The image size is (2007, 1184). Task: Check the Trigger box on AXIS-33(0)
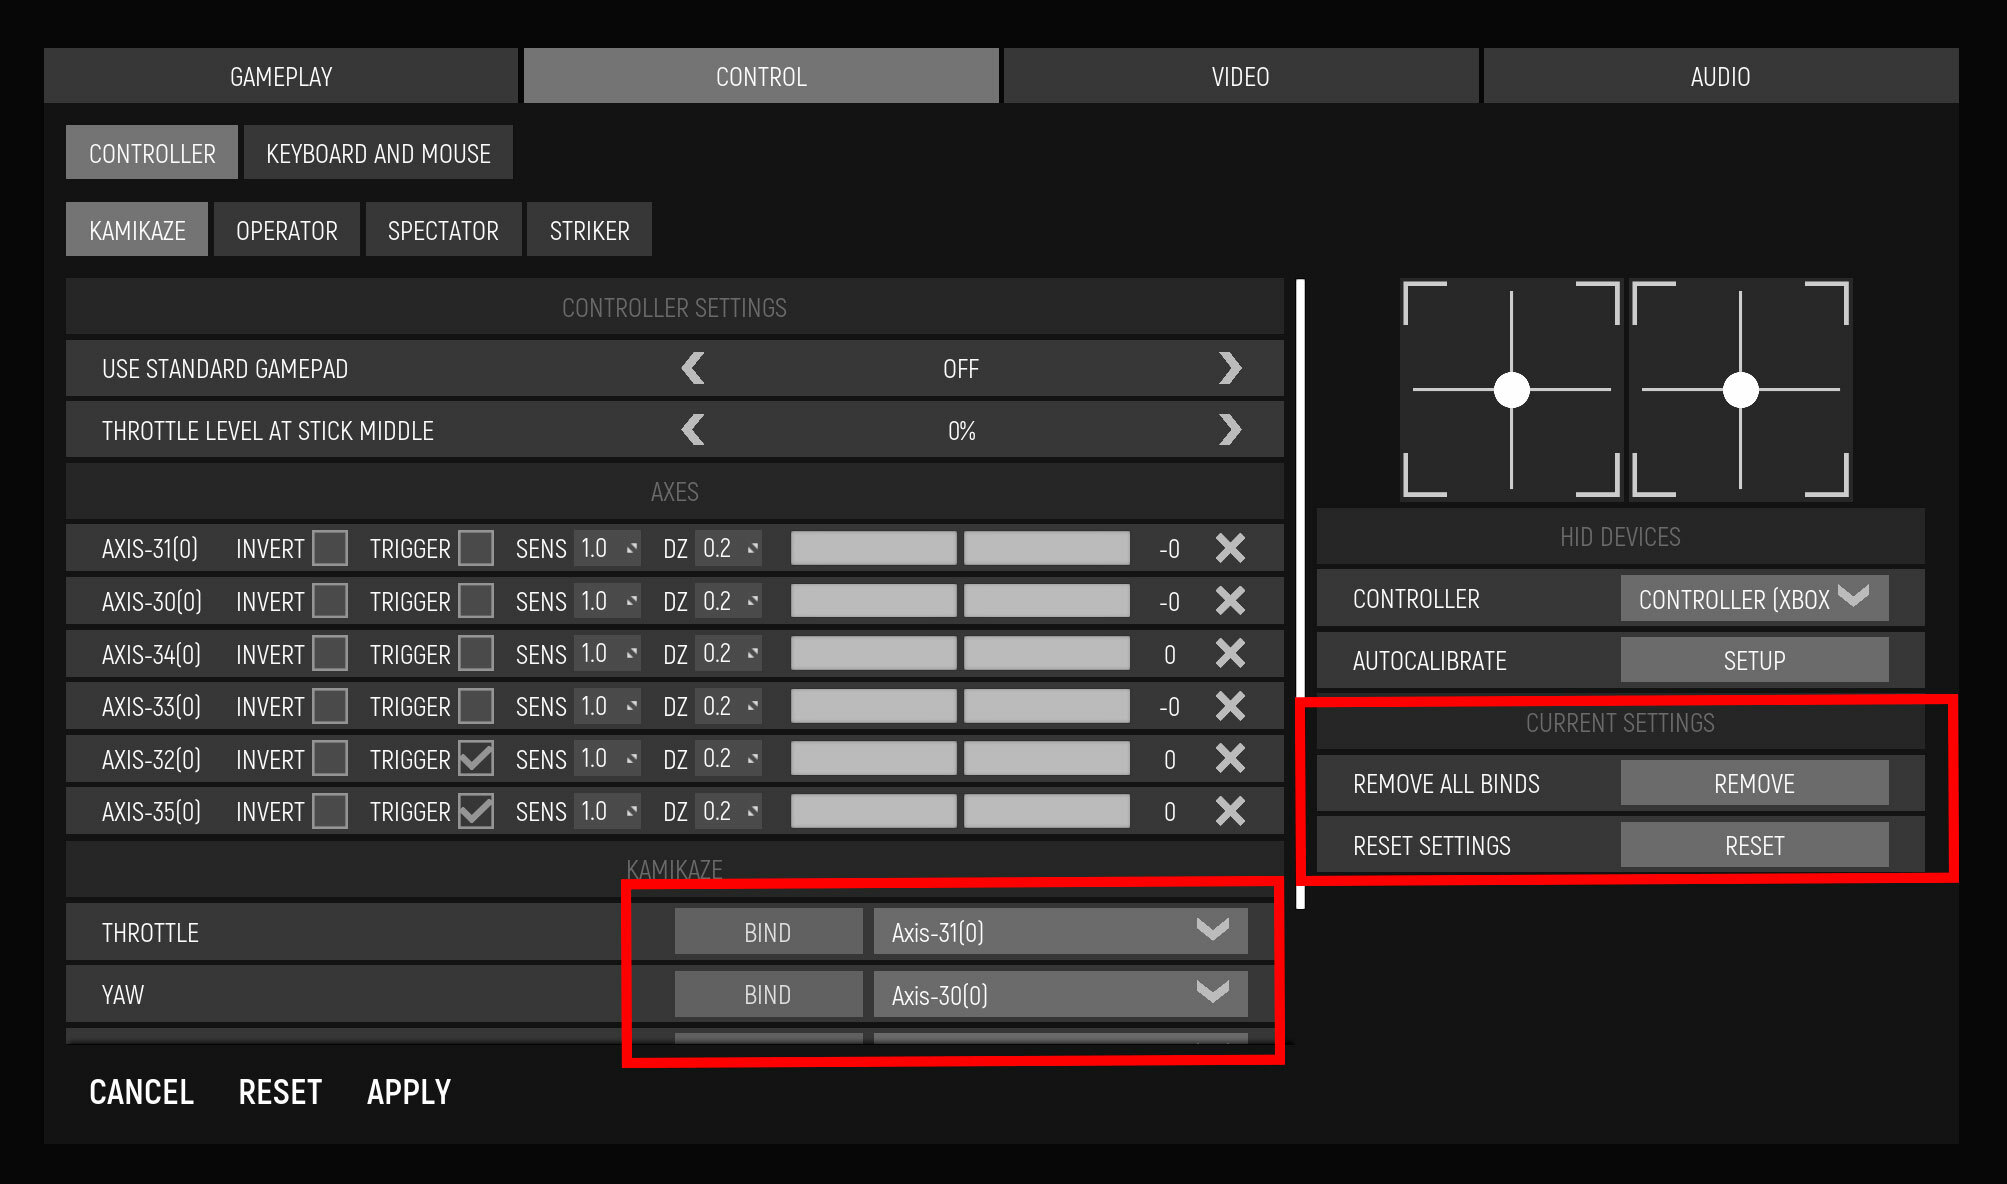[x=476, y=706]
